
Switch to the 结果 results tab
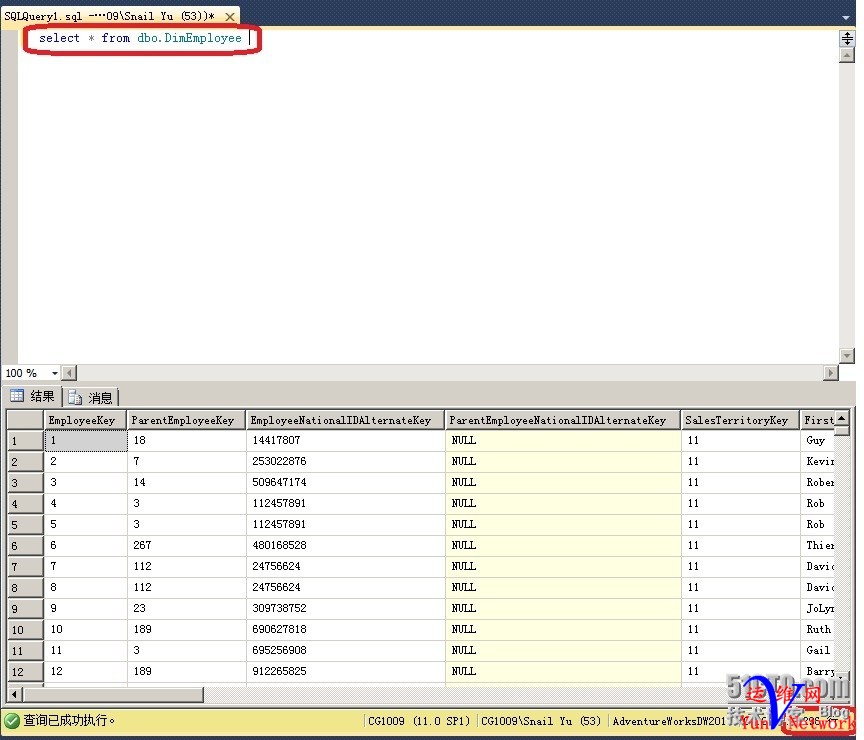coord(33,396)
